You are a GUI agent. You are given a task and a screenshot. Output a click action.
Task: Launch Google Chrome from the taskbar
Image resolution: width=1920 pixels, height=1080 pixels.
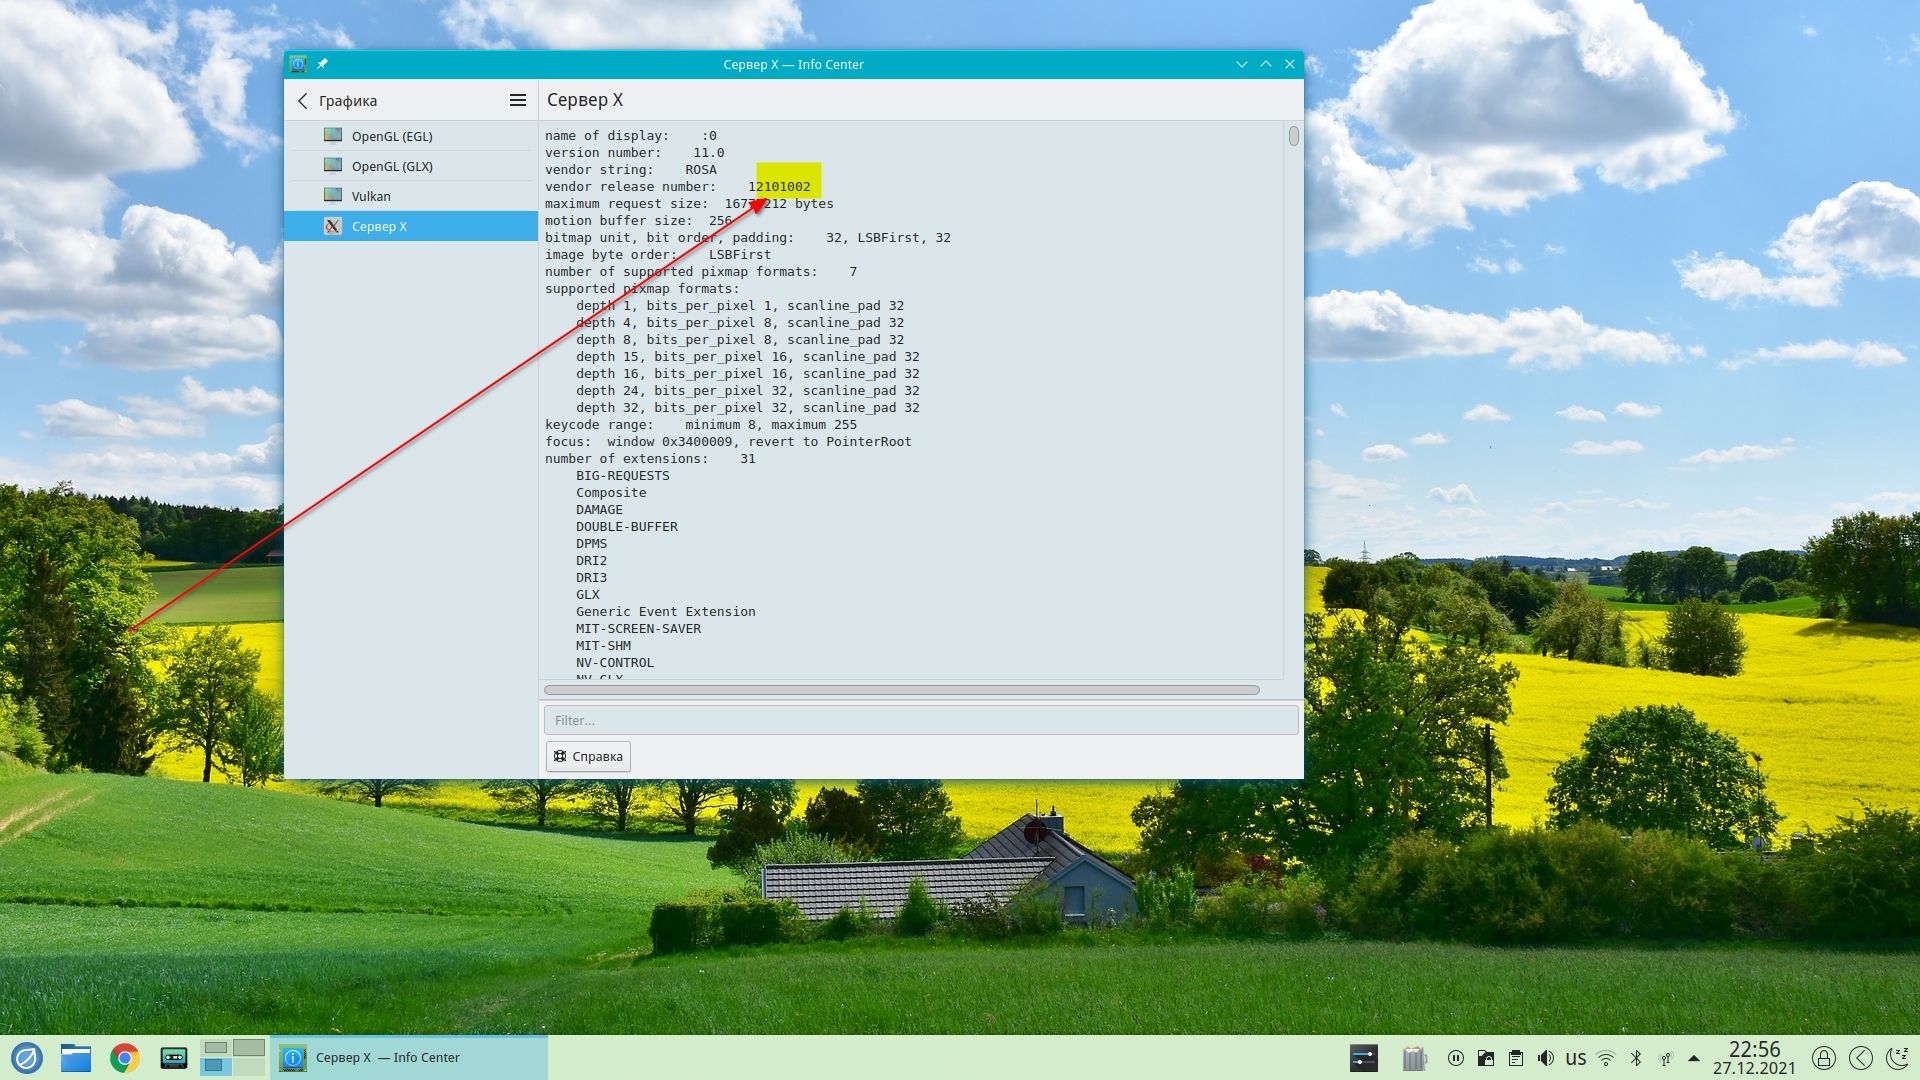(125, 1058)
